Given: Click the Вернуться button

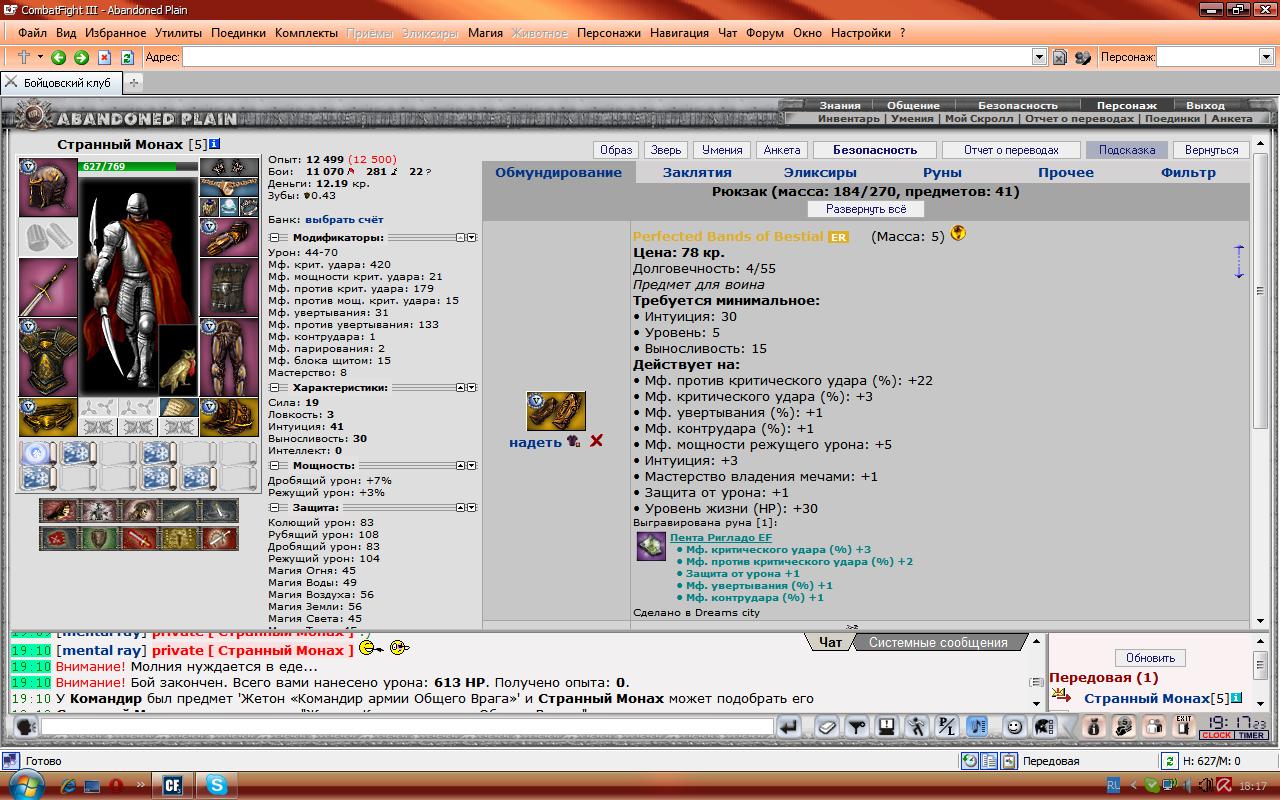Looking at the screenshot, I should (1211, 150).
